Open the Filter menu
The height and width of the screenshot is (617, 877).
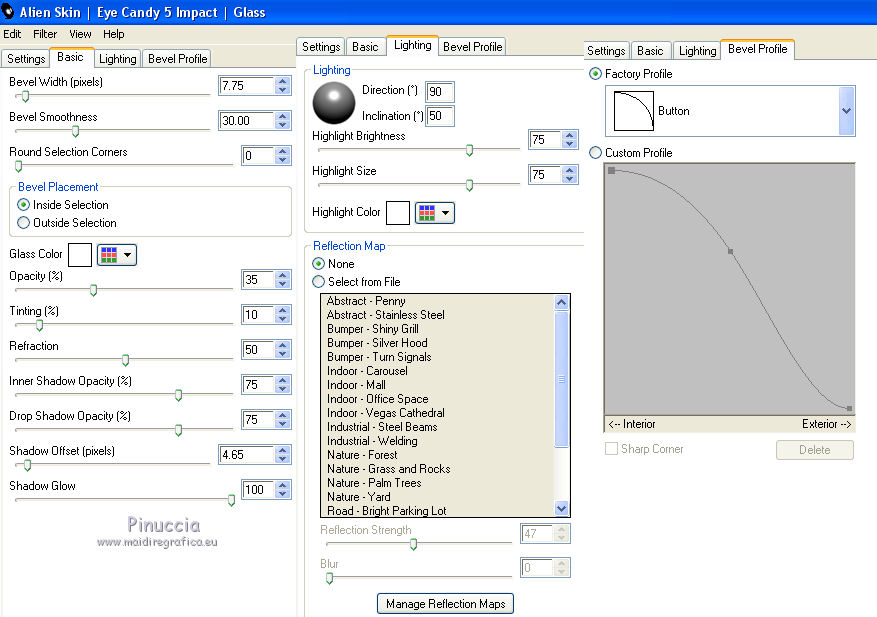(x=45, y=34)
